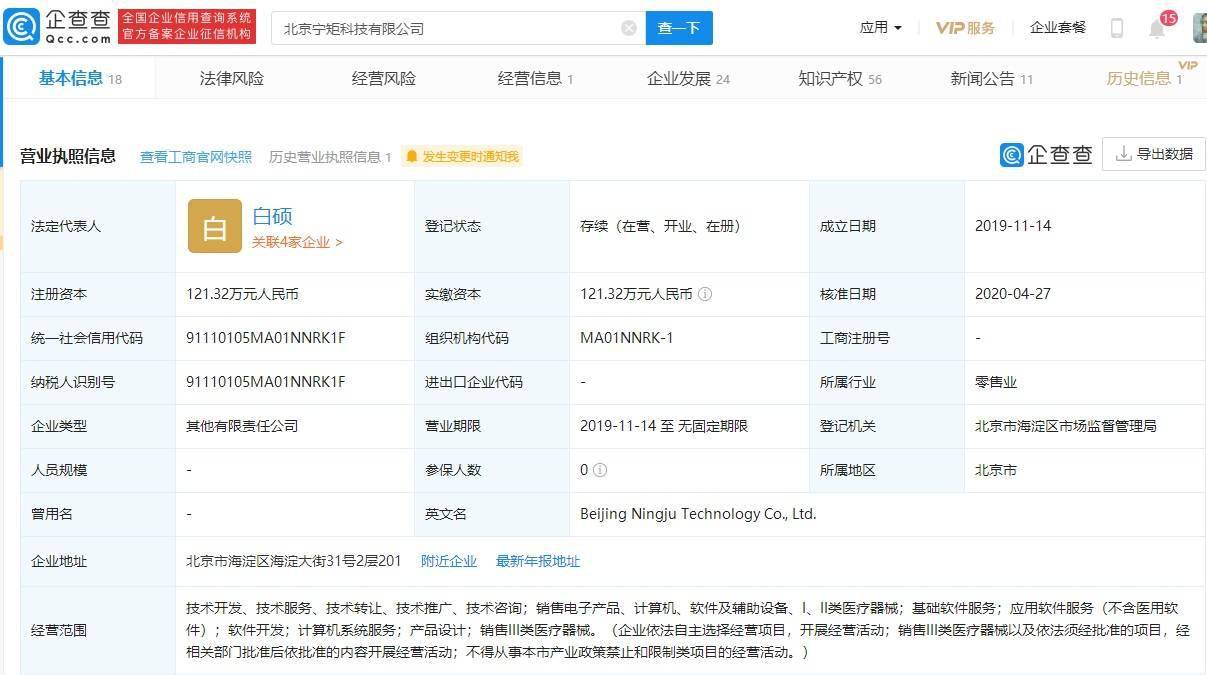Open 企业套餐 link

pos(1058,28)
